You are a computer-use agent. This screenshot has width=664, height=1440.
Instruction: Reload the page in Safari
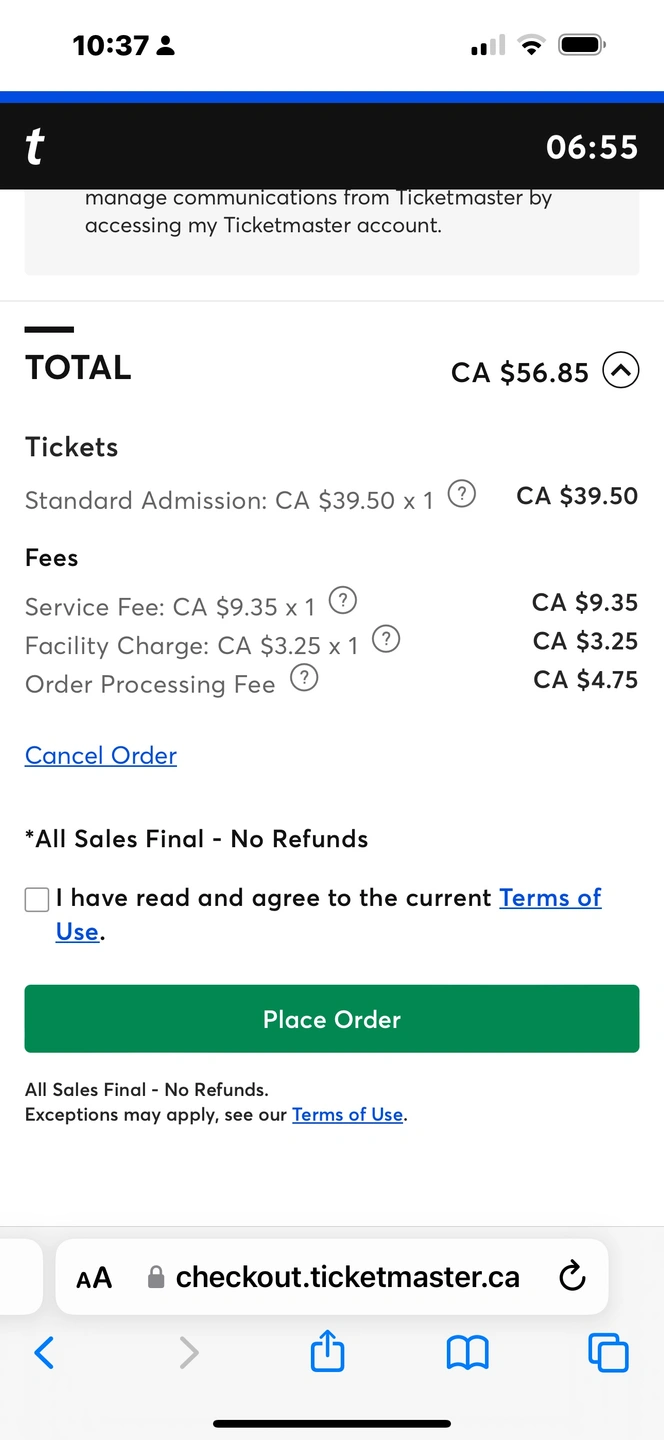coord(572,1276)
